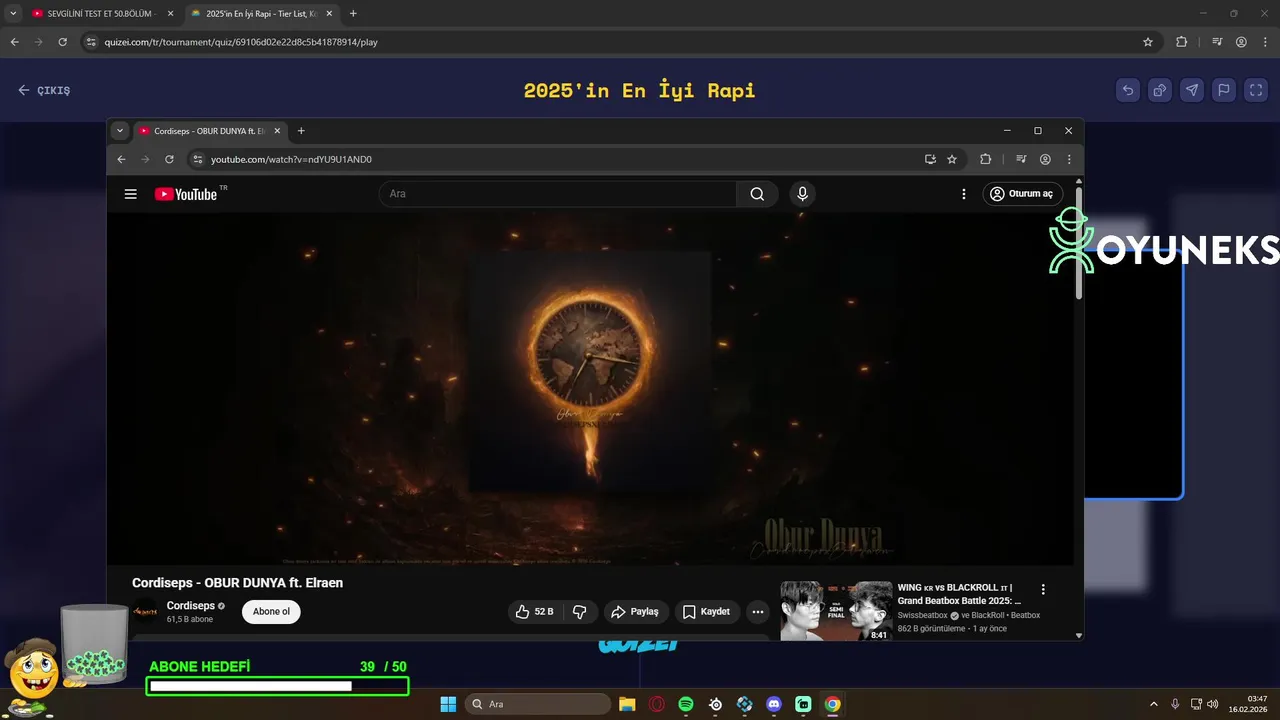Install app icon in YouTube address bar

coord(930,159)
